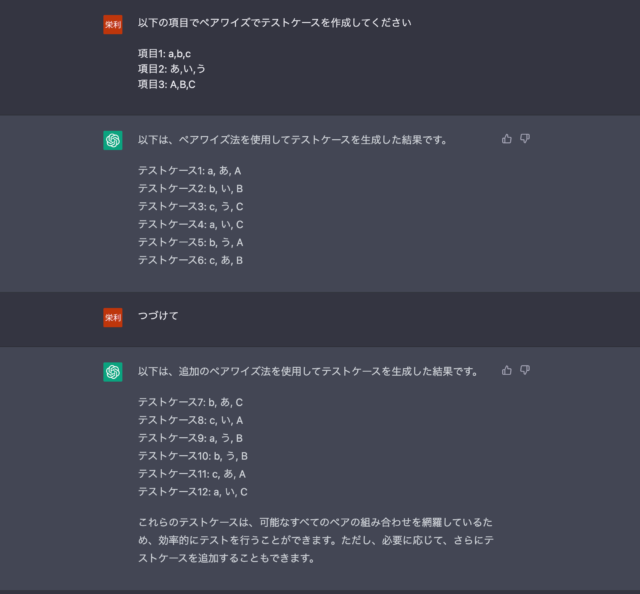Click the テストケース6 line

point(191,260)
